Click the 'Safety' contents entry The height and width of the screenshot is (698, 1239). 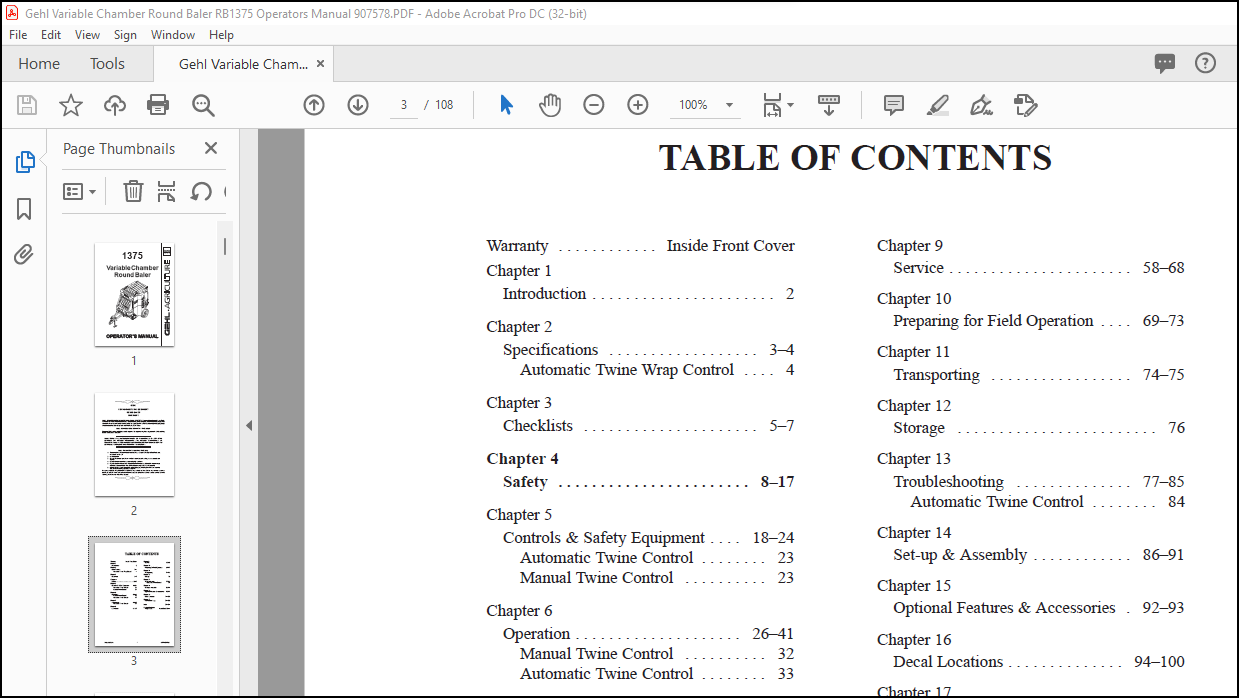[525, 482]
